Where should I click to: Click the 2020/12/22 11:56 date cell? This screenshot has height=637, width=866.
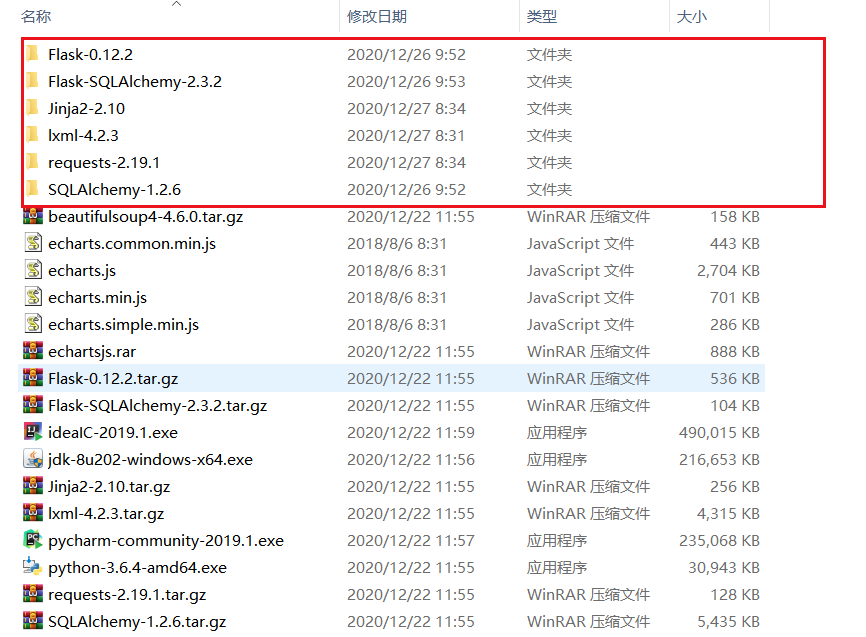click(x=410, y=460)
